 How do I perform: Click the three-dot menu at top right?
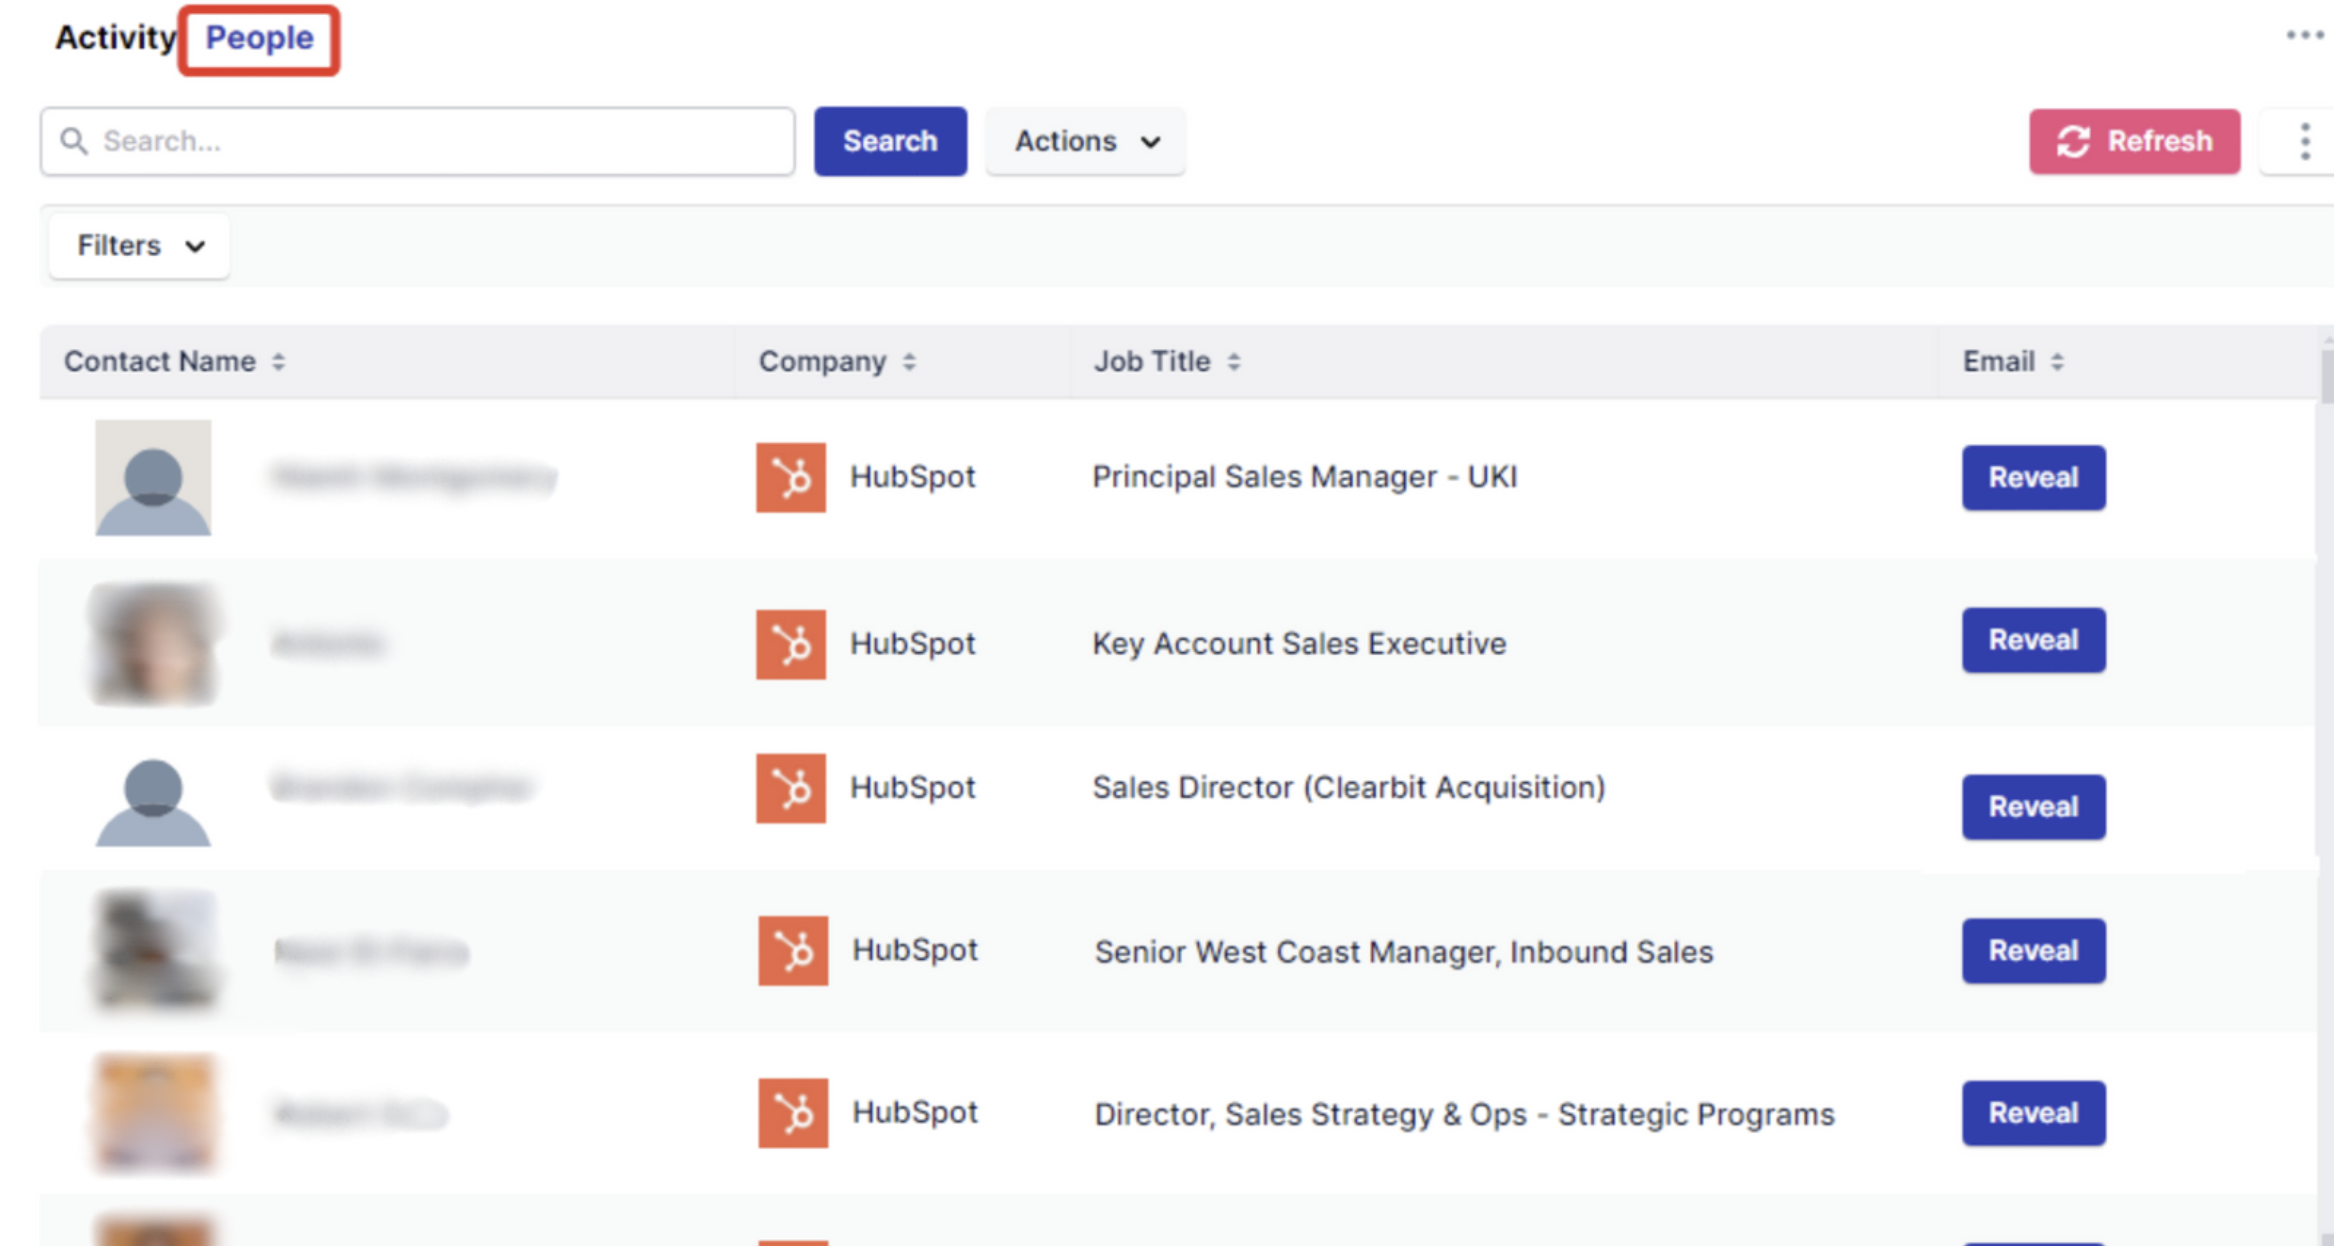2304,36
